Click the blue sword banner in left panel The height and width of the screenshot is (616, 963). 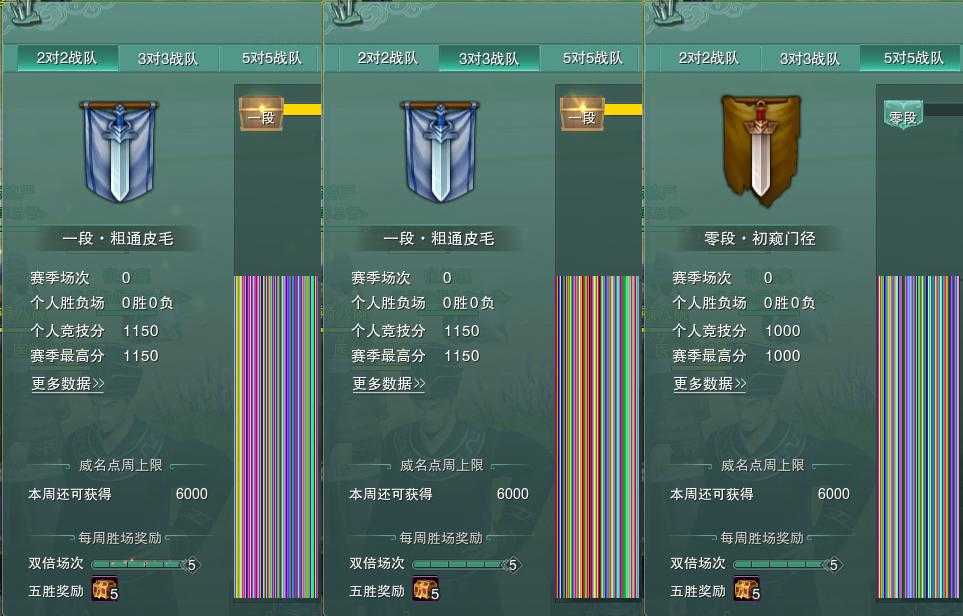[119, 151]
